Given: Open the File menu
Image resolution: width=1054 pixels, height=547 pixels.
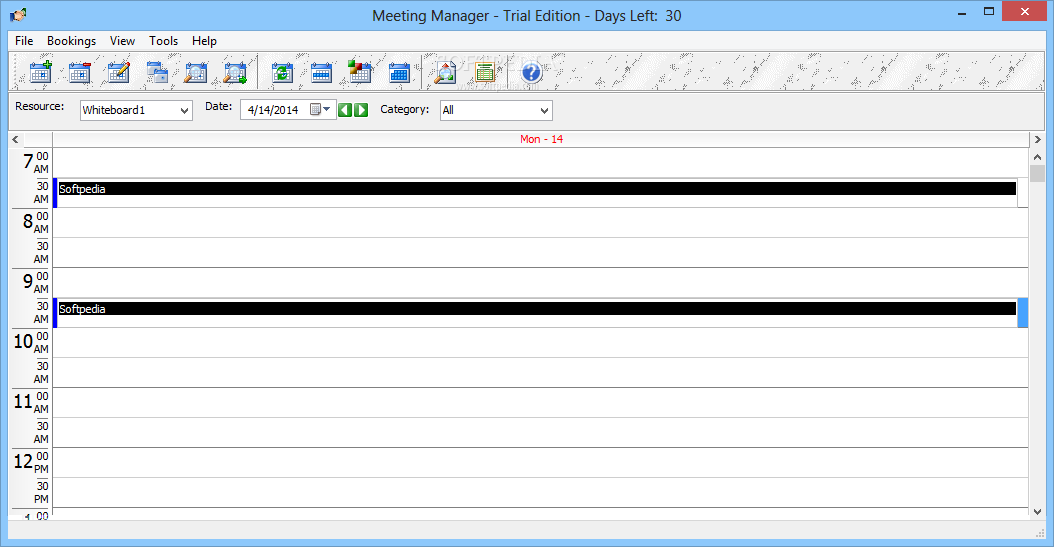Looking at the screenshot, I should point(24,41).
